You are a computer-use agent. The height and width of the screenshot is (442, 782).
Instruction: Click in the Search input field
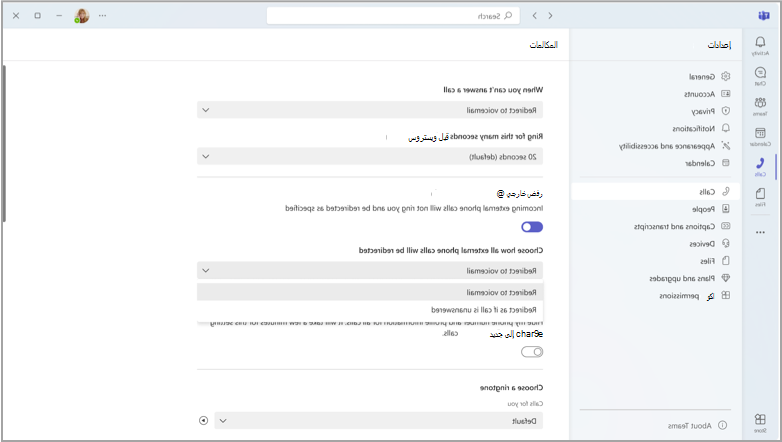tap(393, 16)
